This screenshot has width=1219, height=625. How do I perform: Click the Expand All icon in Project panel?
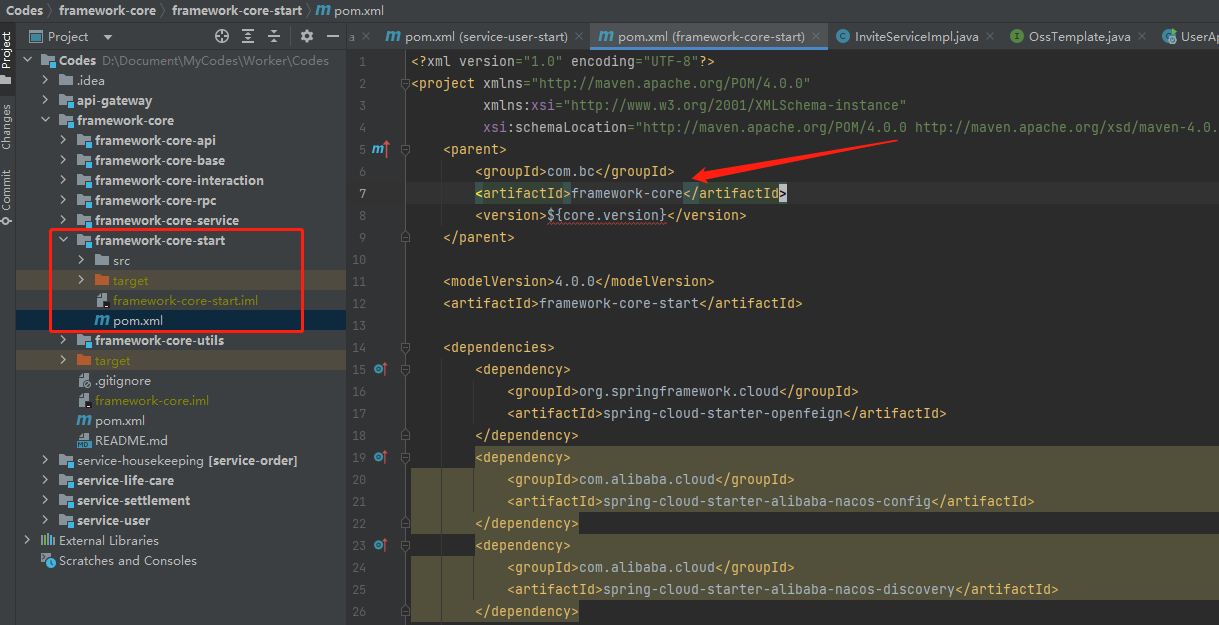(x=249, y=36)
